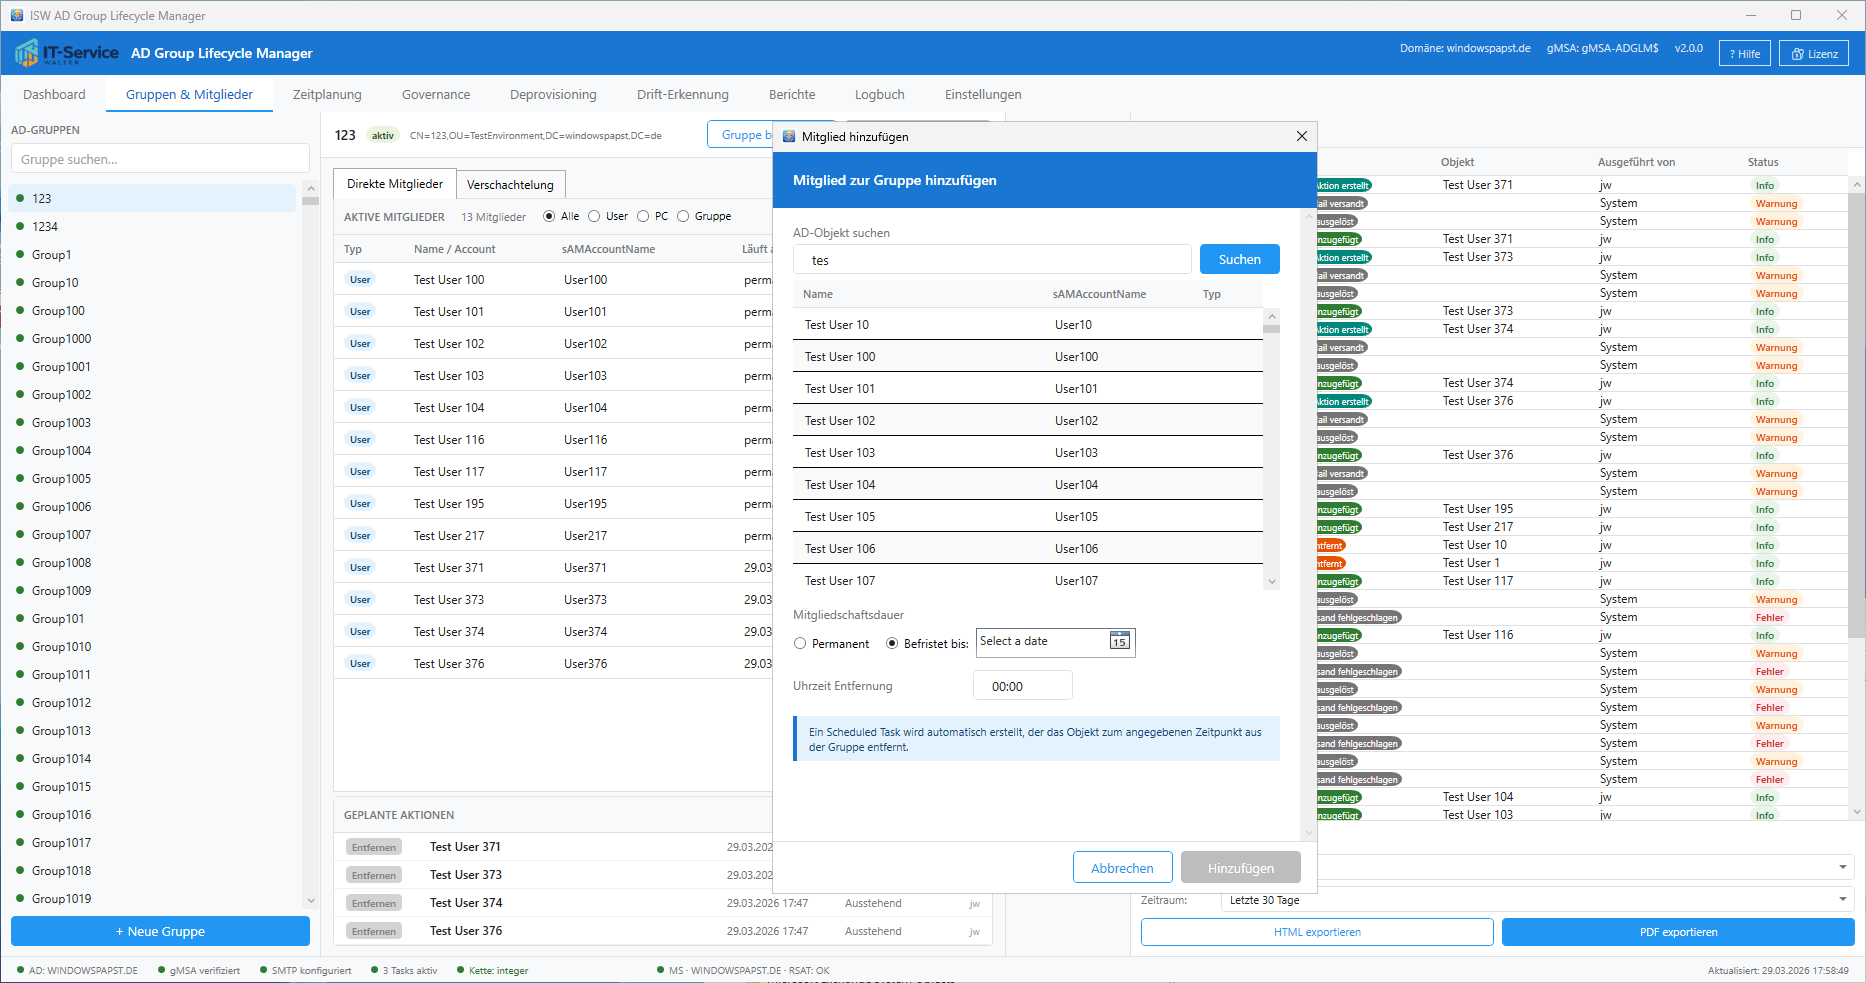
Task: Click the Uhrzeit Entfernung time field
Action: [x=1022, y=686]
